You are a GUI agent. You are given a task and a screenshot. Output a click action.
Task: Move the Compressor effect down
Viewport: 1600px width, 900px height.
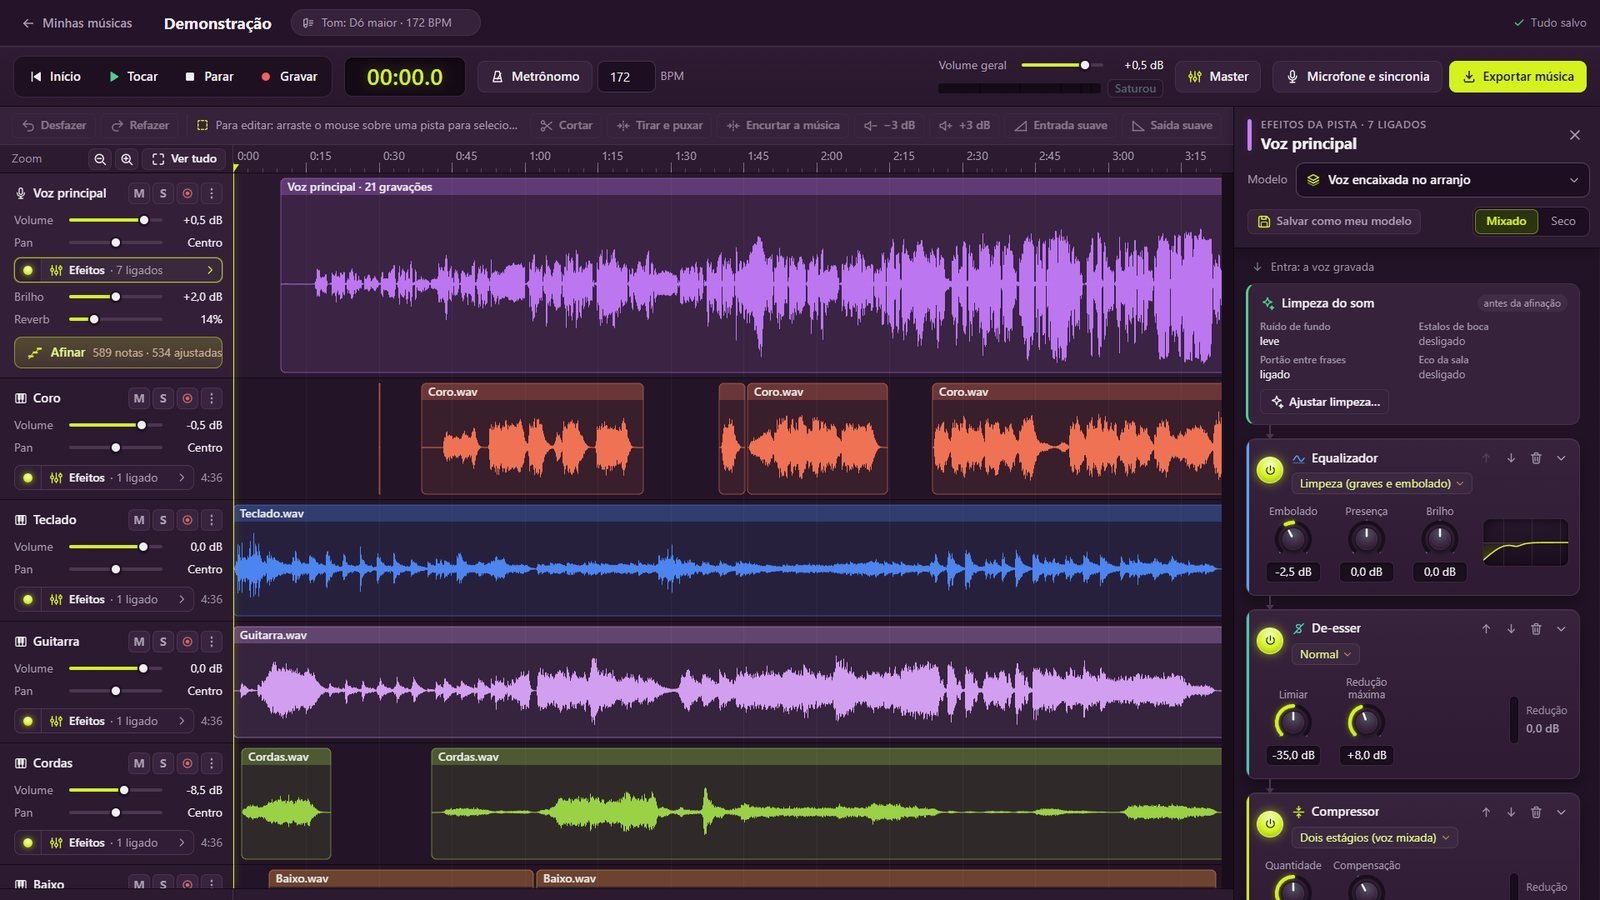click(1511, 812)
